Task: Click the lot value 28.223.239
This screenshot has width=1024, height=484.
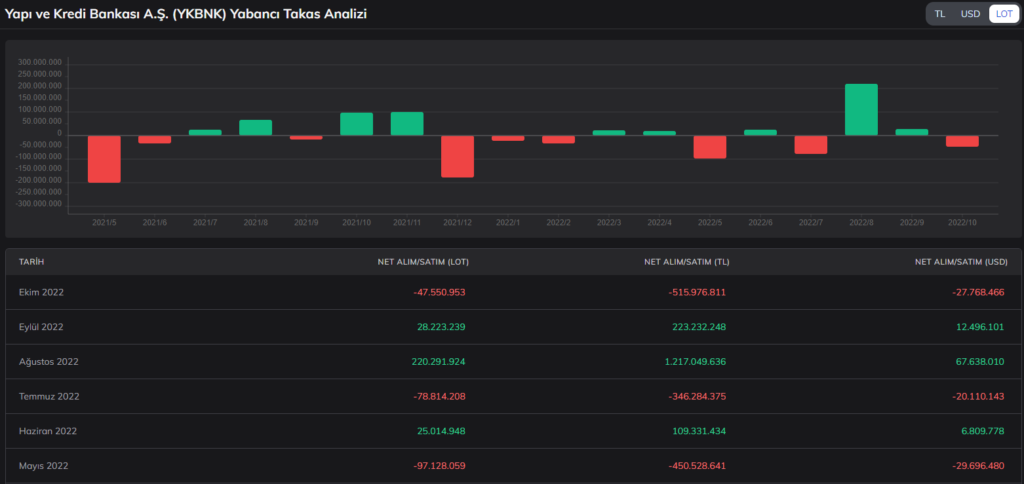Action: tap(441, 327)
